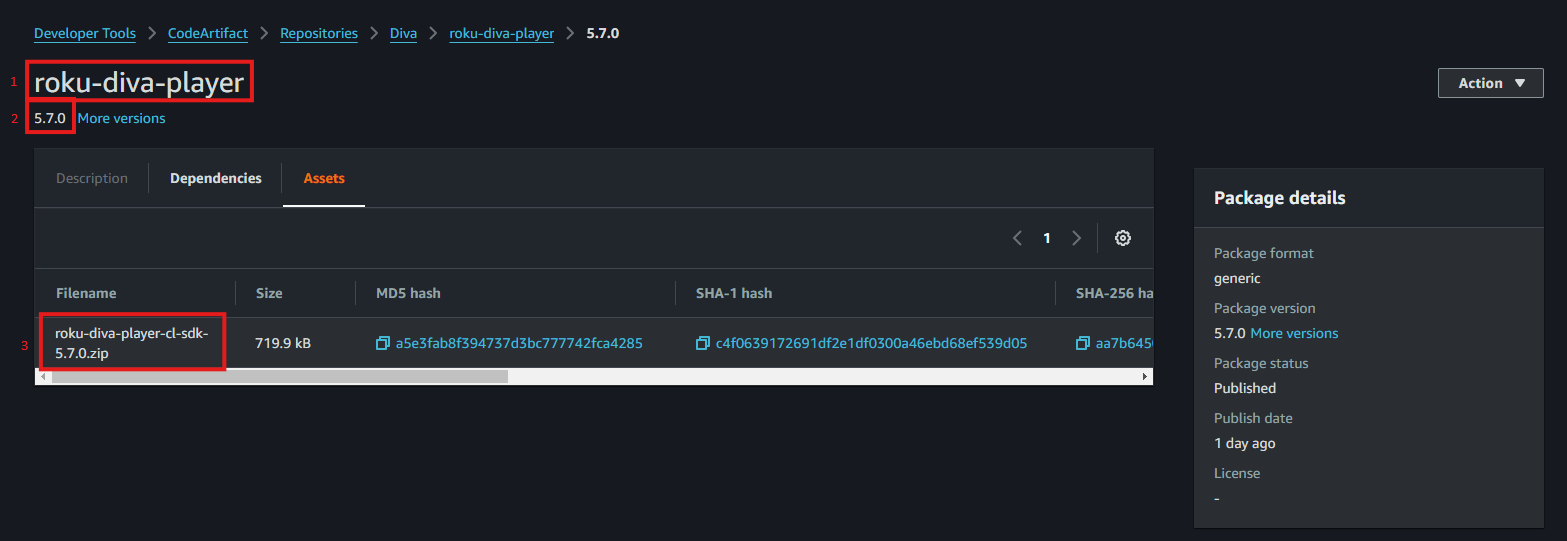Click the SHA-1 hash column header

[x=734, y=293]
